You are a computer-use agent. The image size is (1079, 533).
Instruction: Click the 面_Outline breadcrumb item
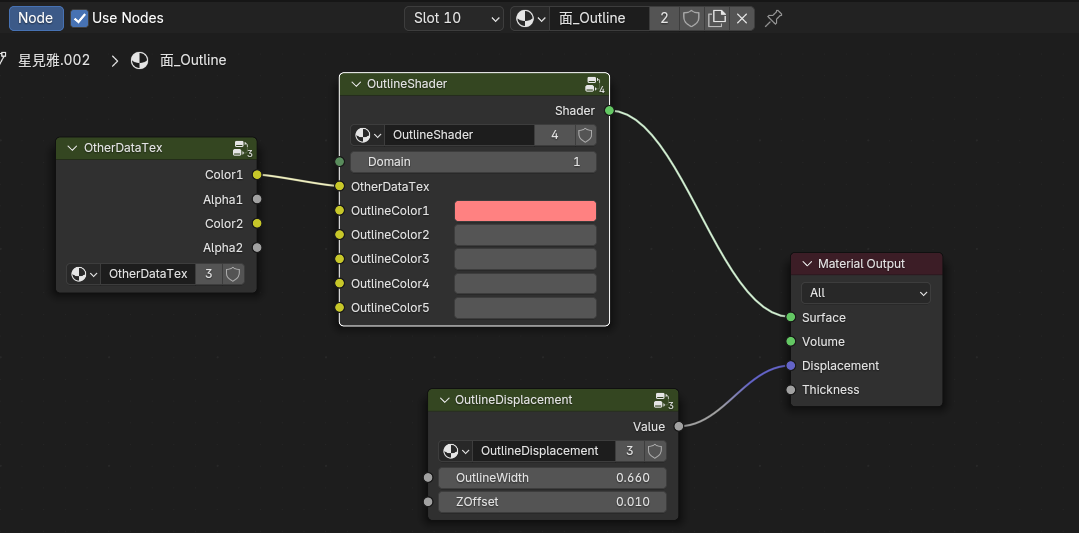pyautogui.click(x=192, y=60)
